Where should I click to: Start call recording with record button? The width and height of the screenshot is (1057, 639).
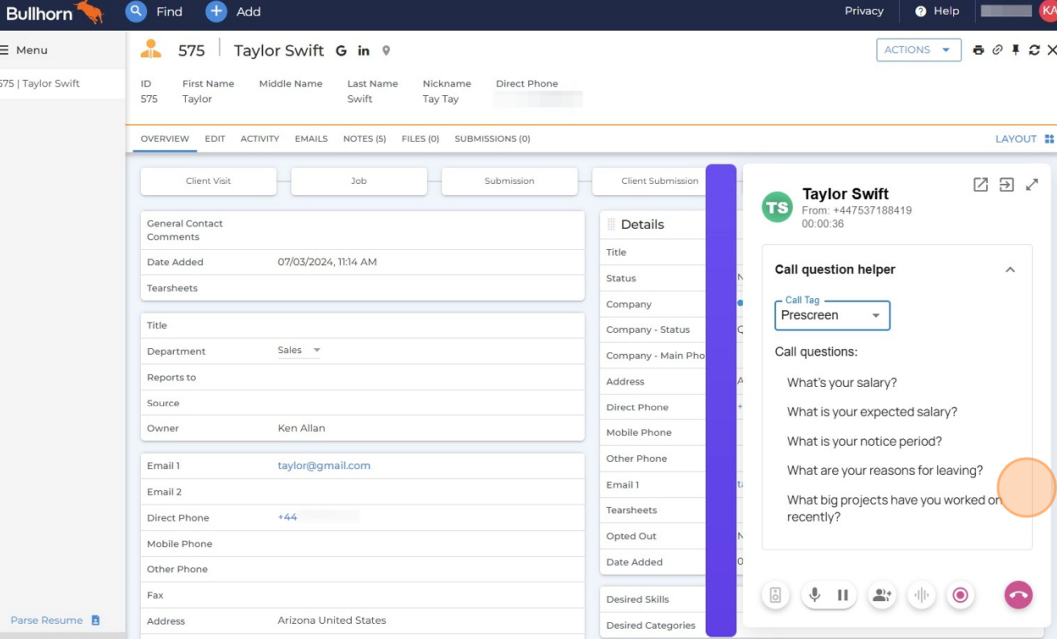(x=960, y=595)
